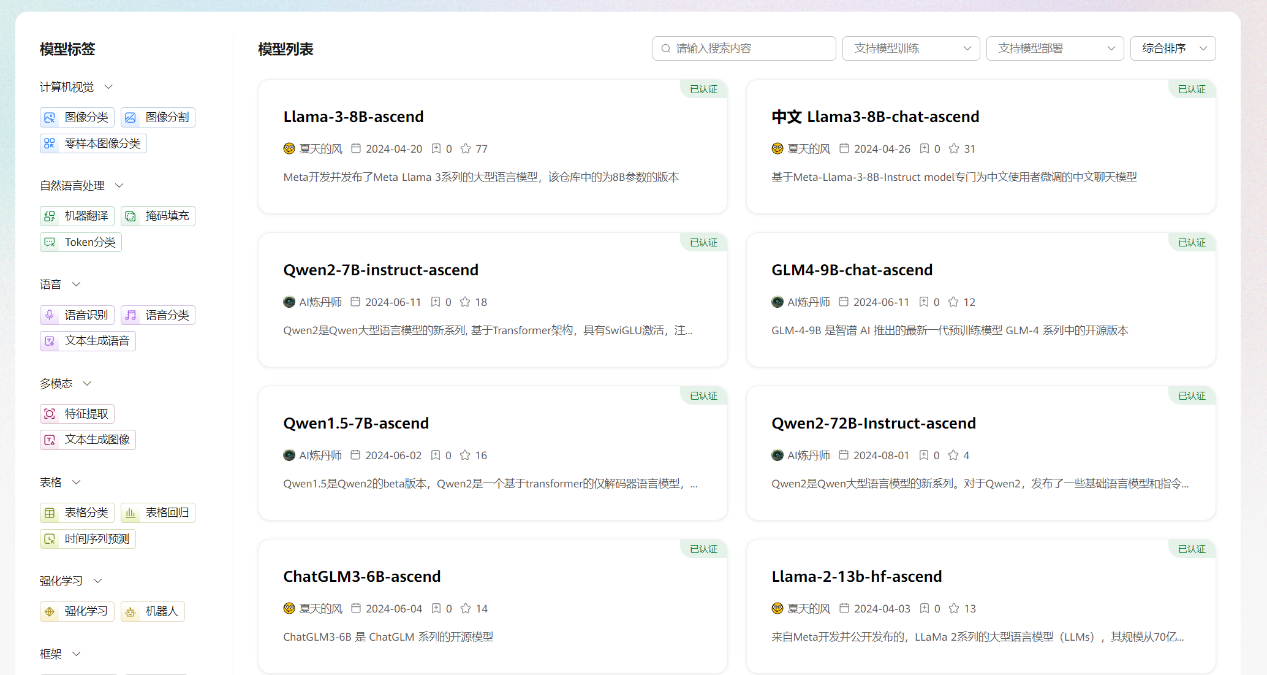Viewport: 1267px width, 675px height.
Task: Click the search input field
Action: click(744, 48)
